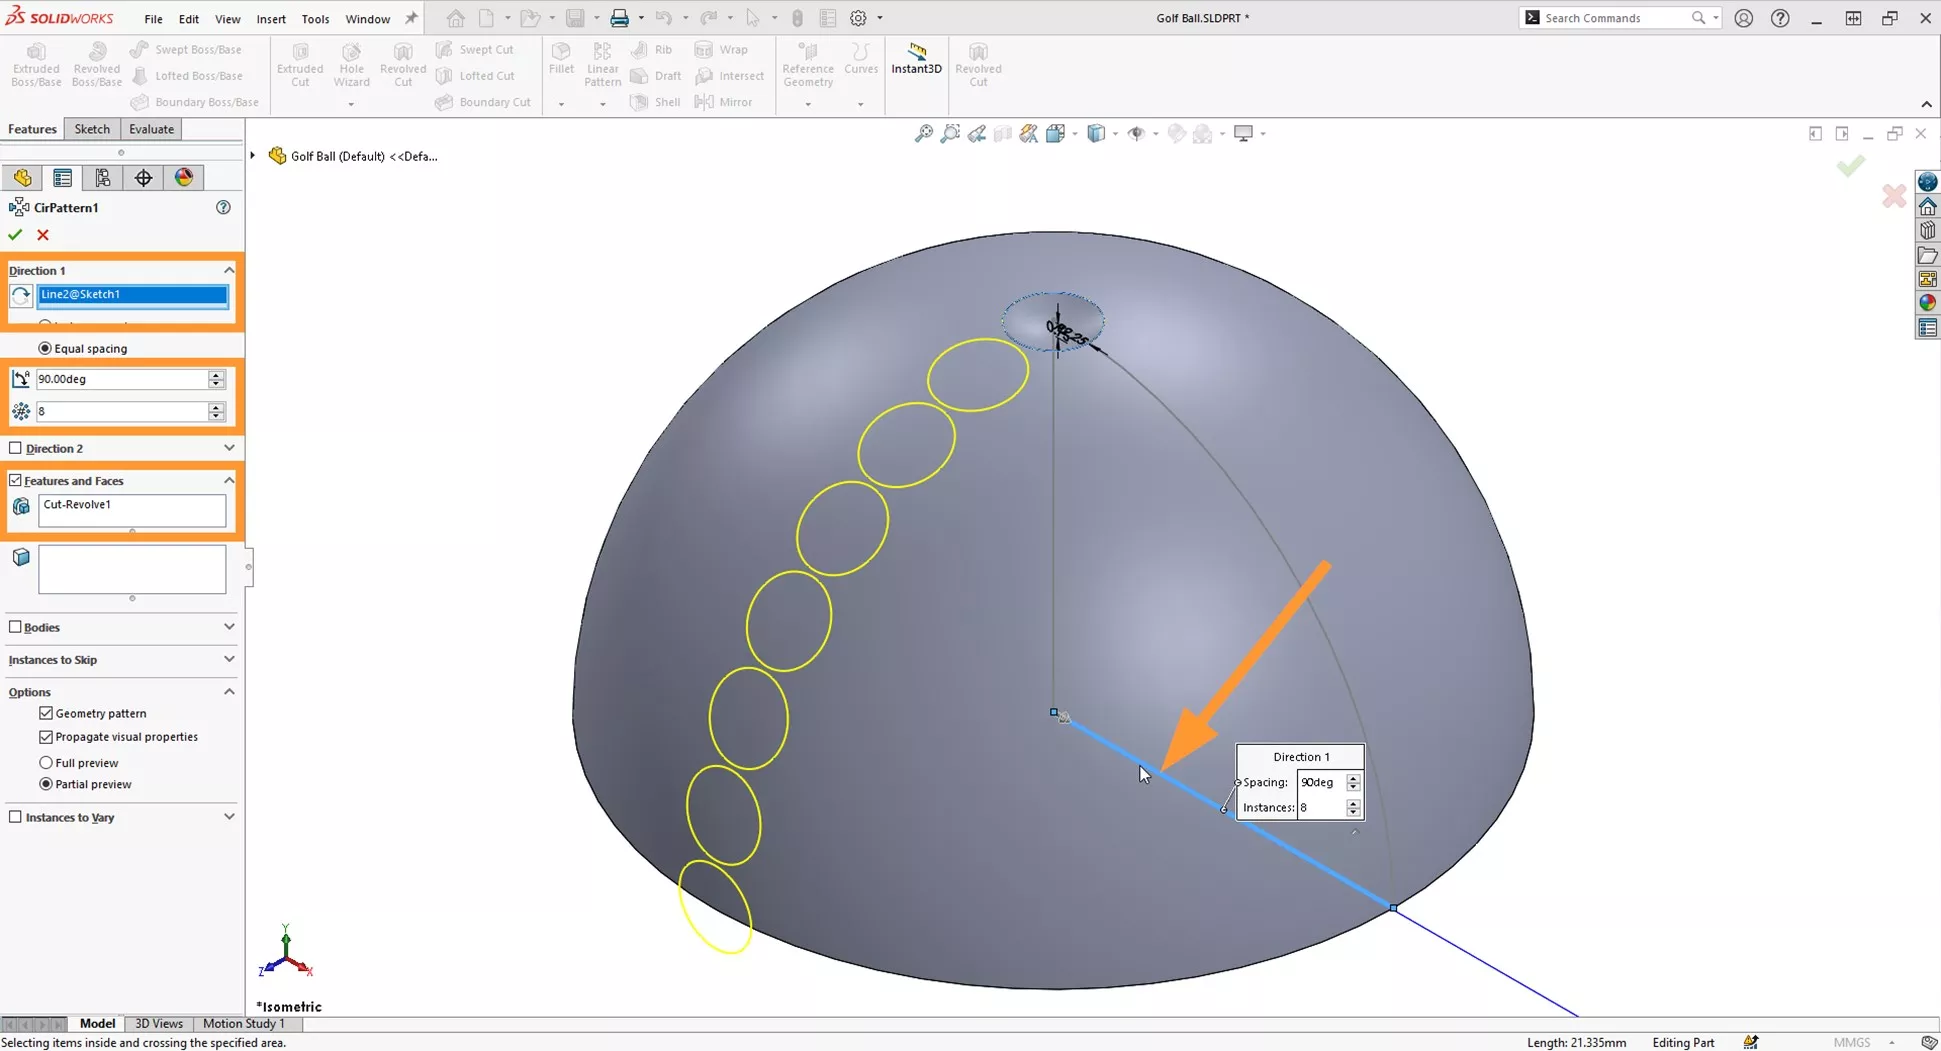The image size is (1941, 1051).
Task: Accept the CirPattern1 feature with green checkmark
Action: coord(14,234)
